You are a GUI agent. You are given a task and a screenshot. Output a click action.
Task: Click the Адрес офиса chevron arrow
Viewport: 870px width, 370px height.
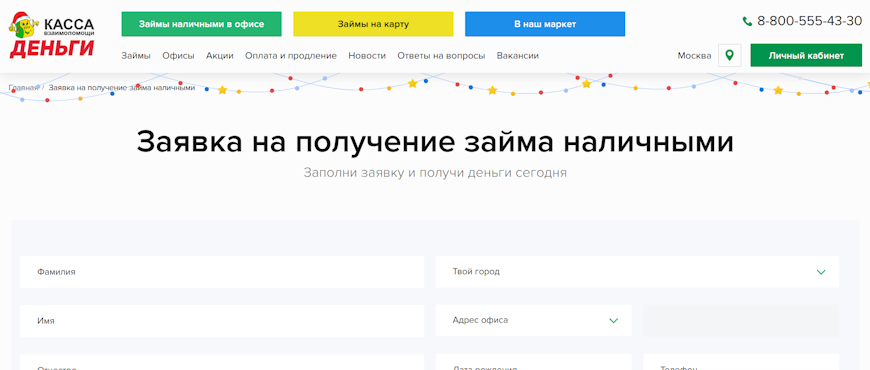pos(614,321)
